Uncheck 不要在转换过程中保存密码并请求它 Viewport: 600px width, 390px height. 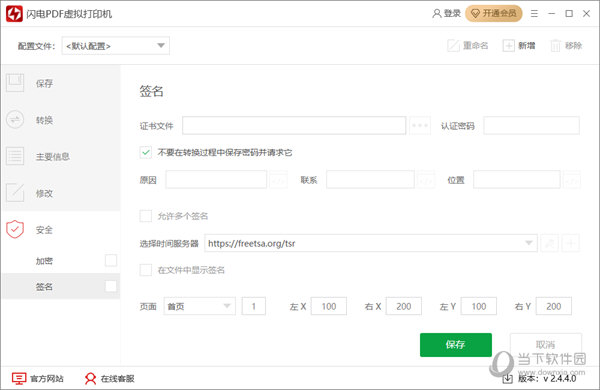tap(145, 152)
